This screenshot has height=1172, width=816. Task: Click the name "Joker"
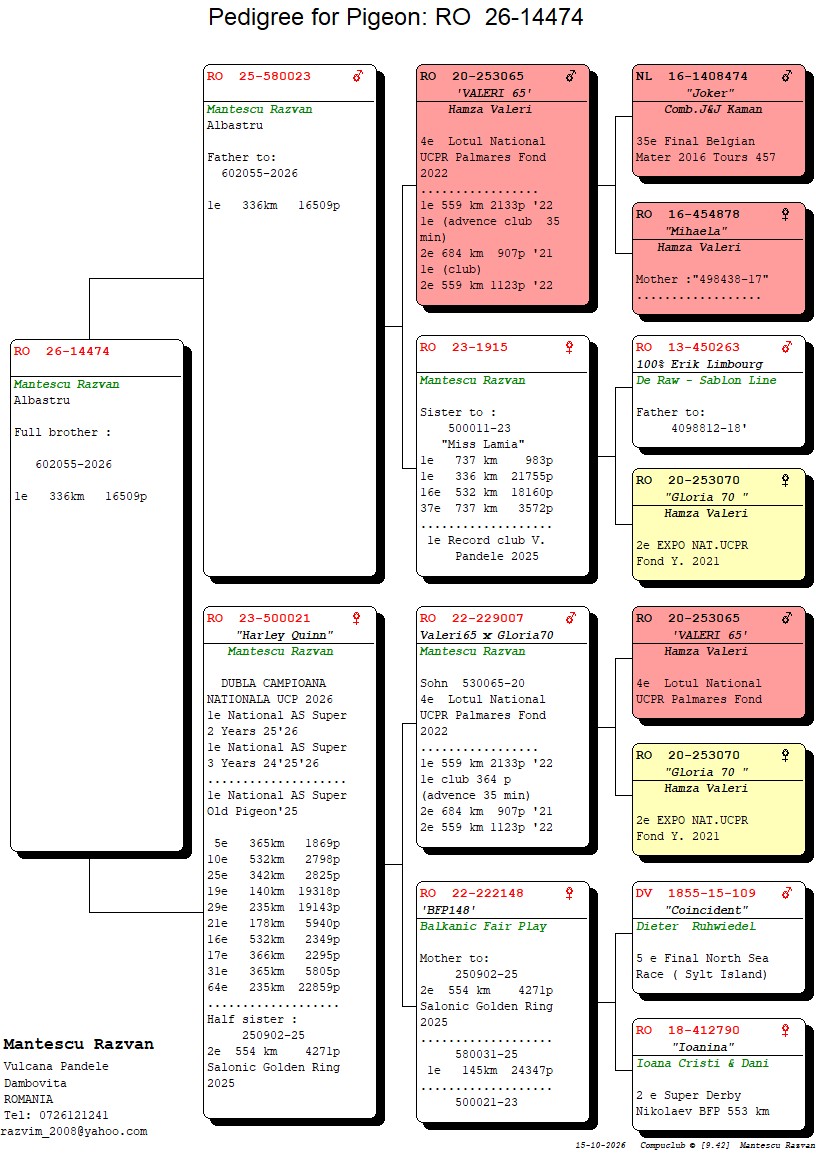tap(710, 93)
